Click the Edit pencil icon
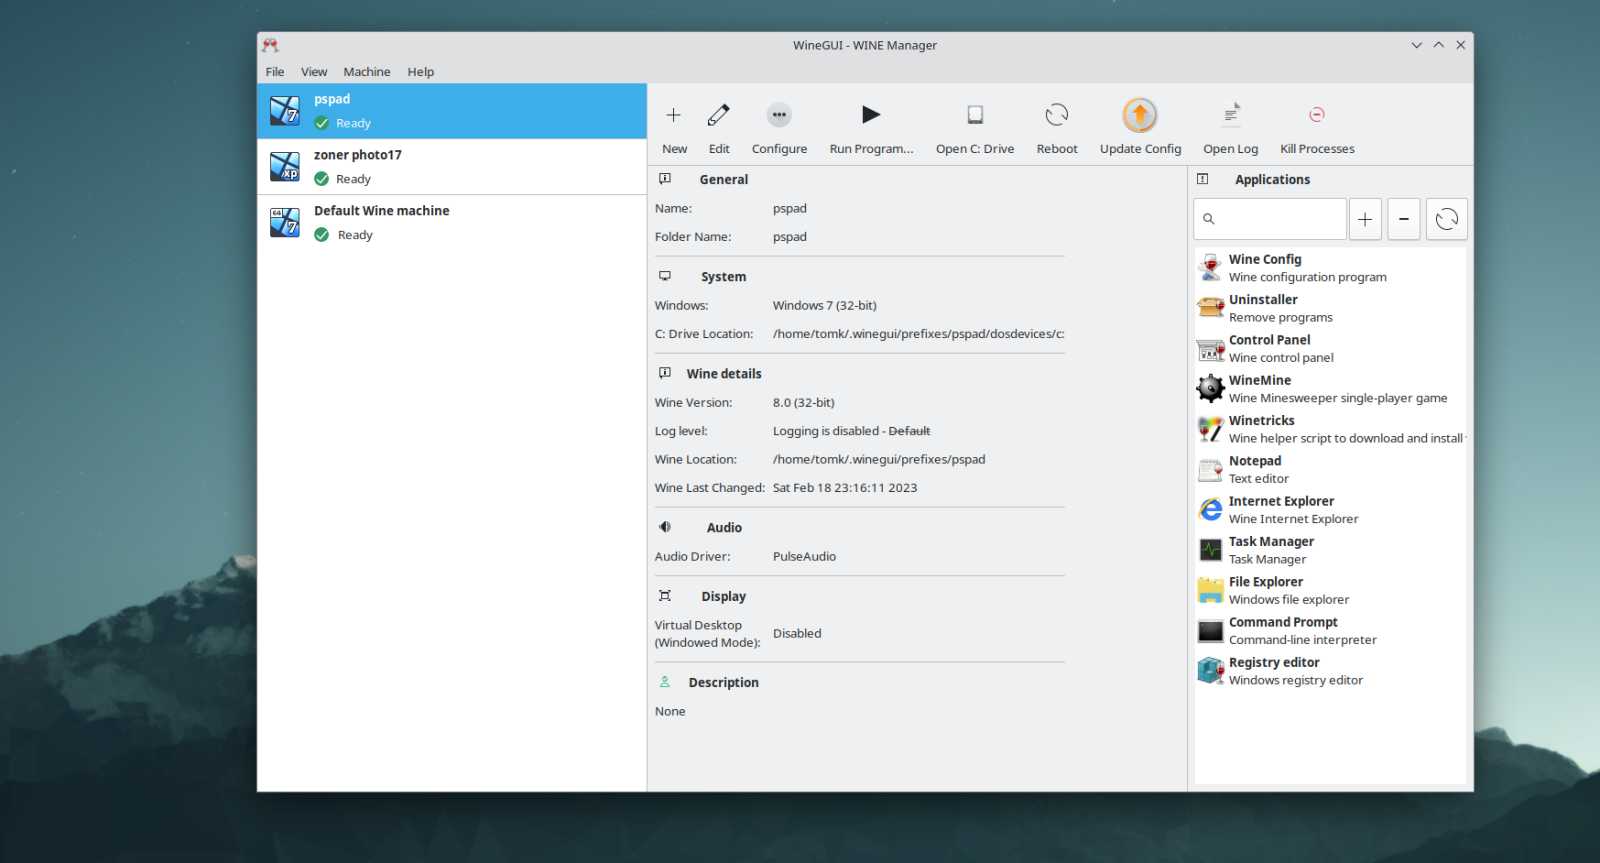Image resolution: width=1600 pixels, height=863 pixels. 718,115
